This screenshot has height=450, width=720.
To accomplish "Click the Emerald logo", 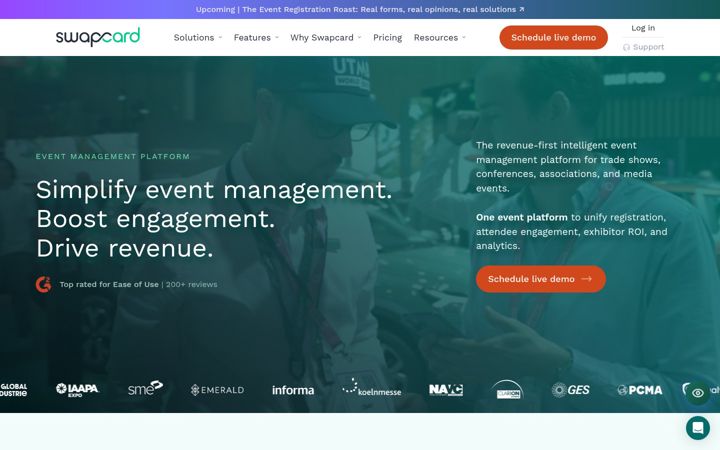I will click(217, 390).
